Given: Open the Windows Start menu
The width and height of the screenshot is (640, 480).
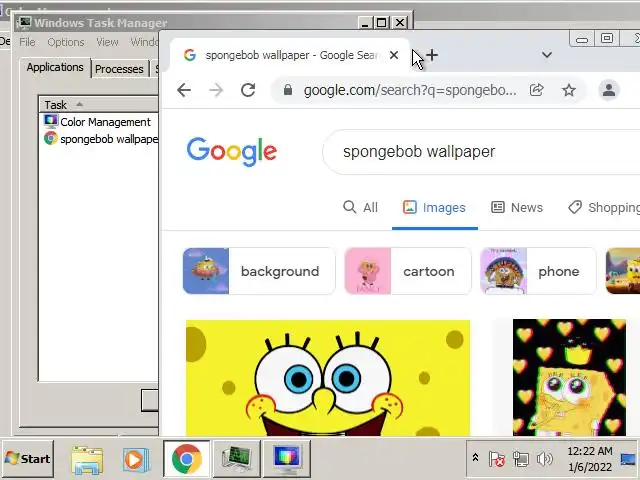Looking at the screenshot, I should click(27, 459).
